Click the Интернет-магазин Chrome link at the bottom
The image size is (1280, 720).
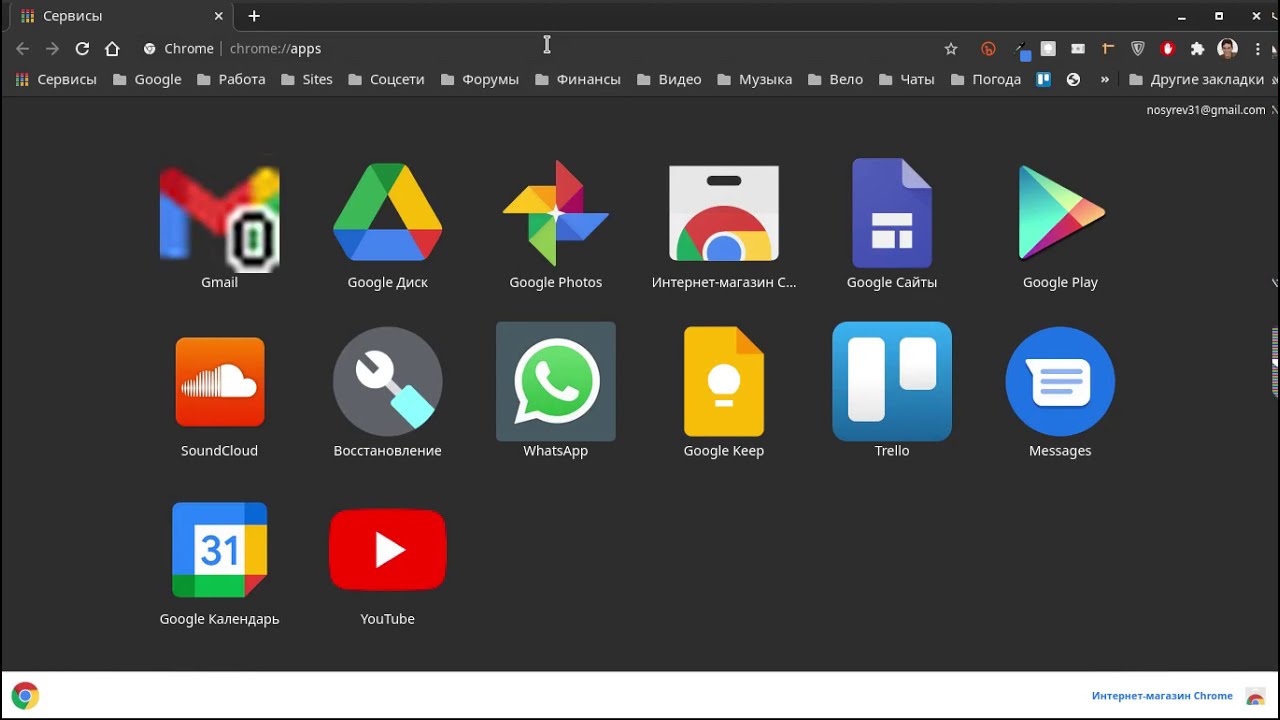pyautogui.click(x=1162, y=696)
